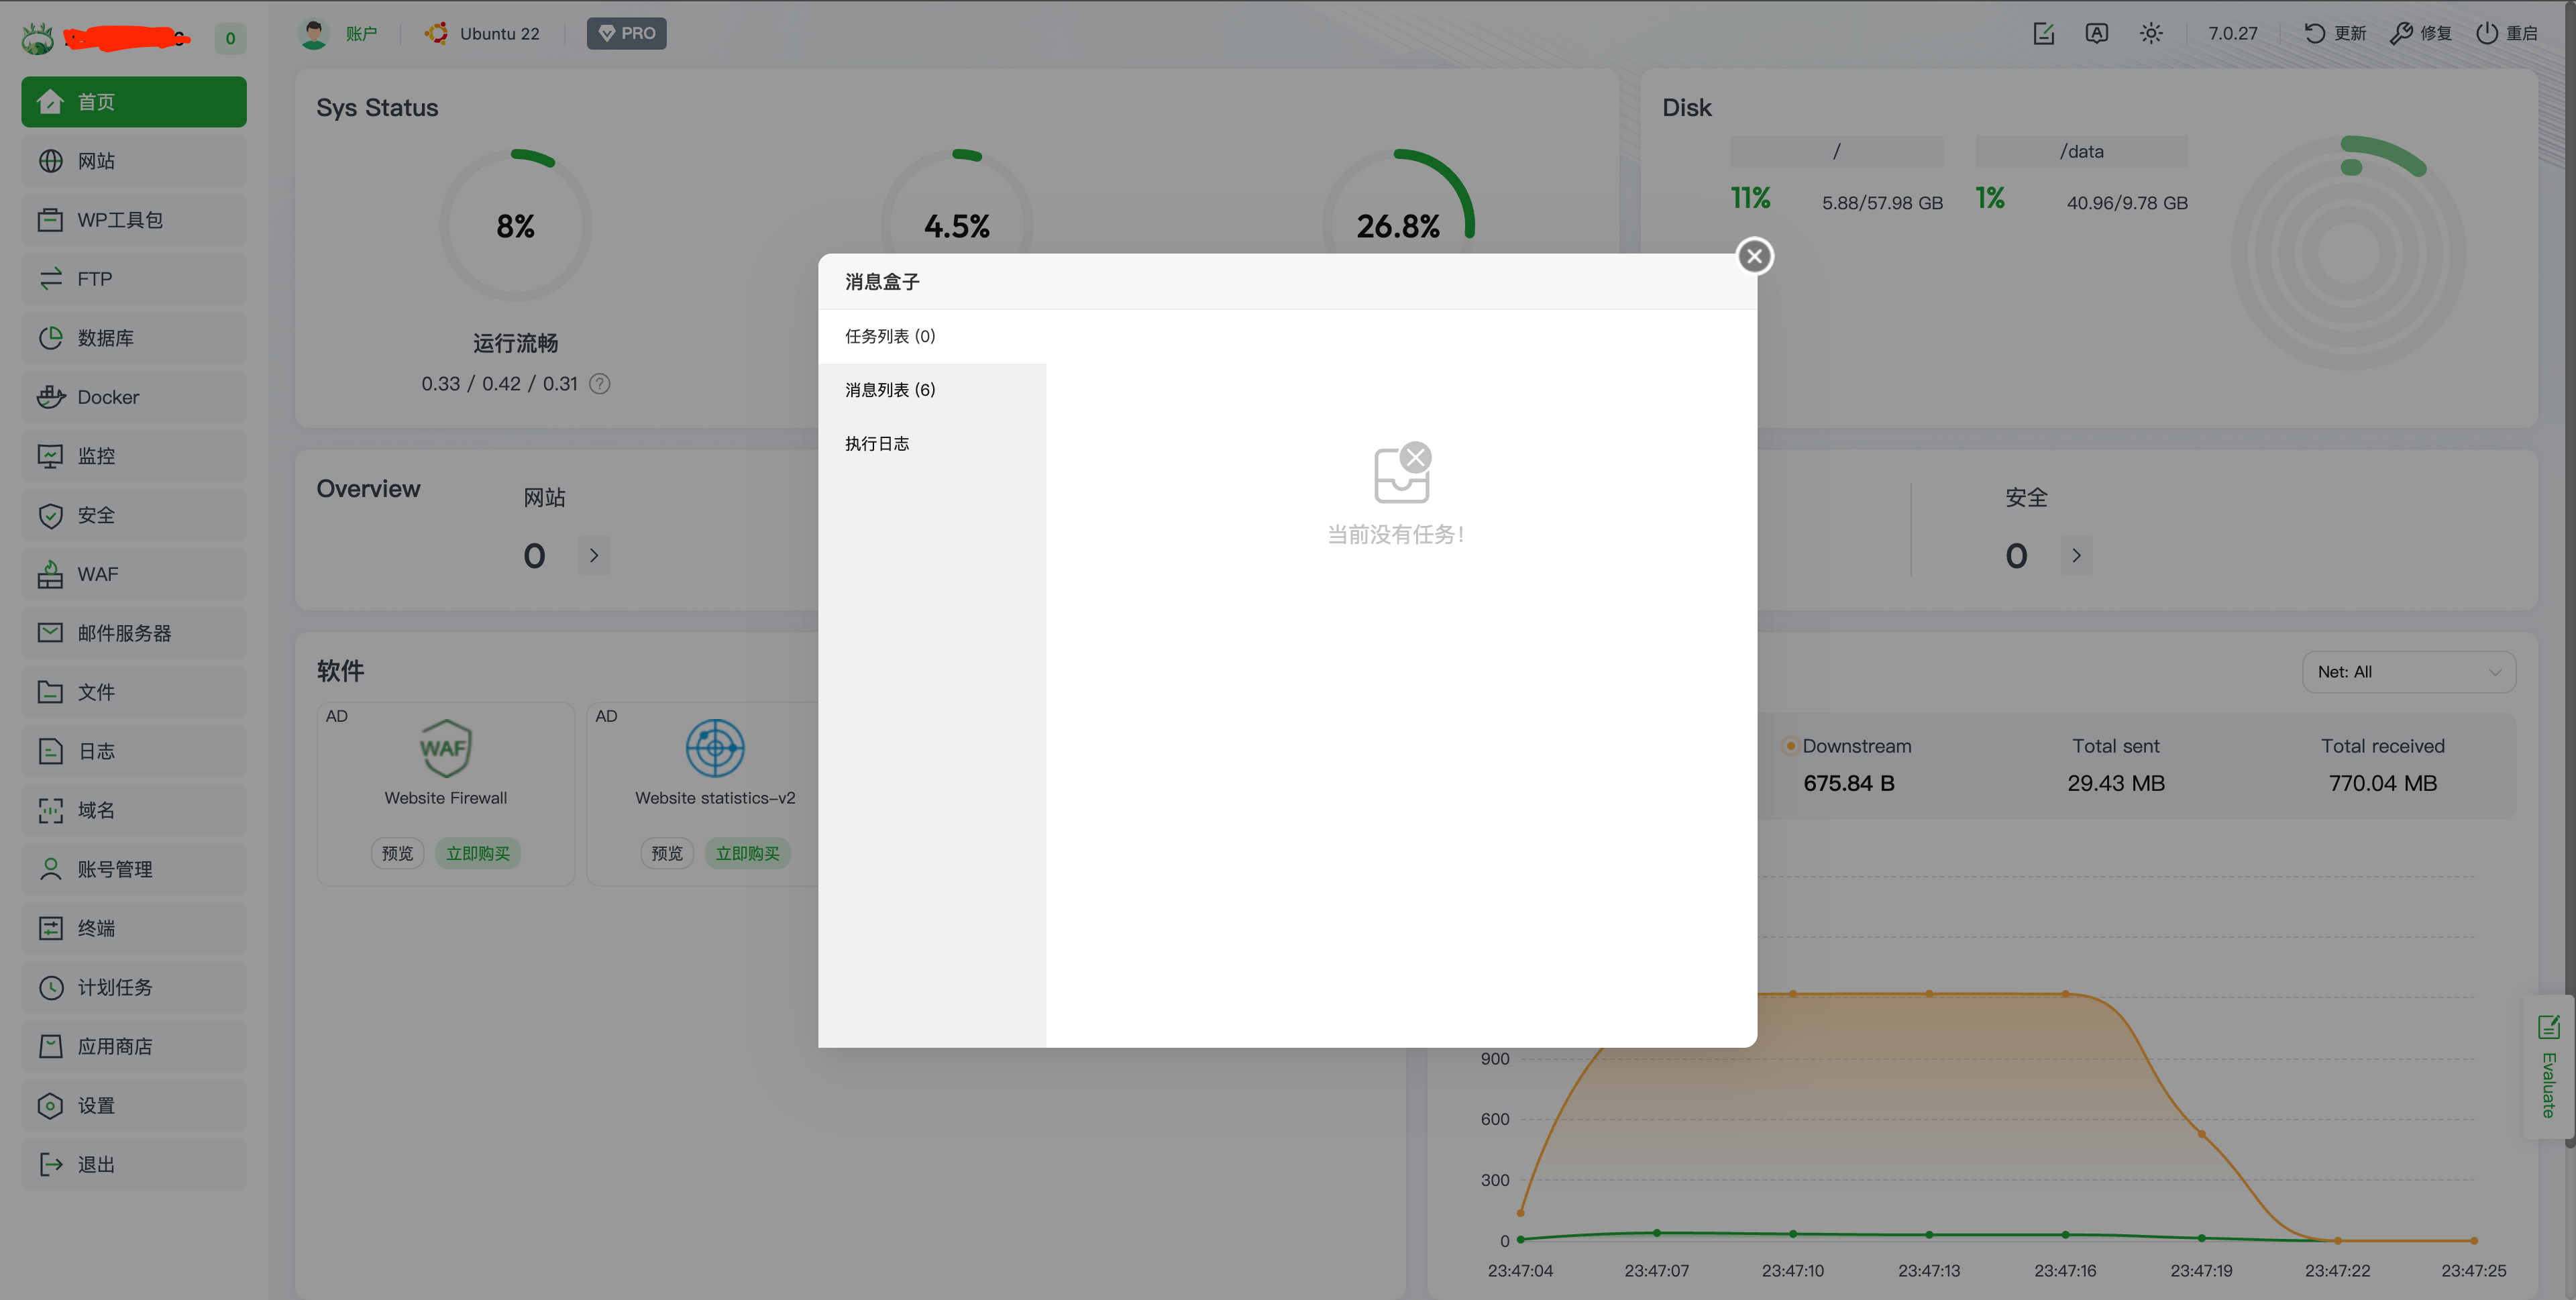Click the theme sun icon in header
This screenshot has width=2576, height=1300.
pos(2151,34)
